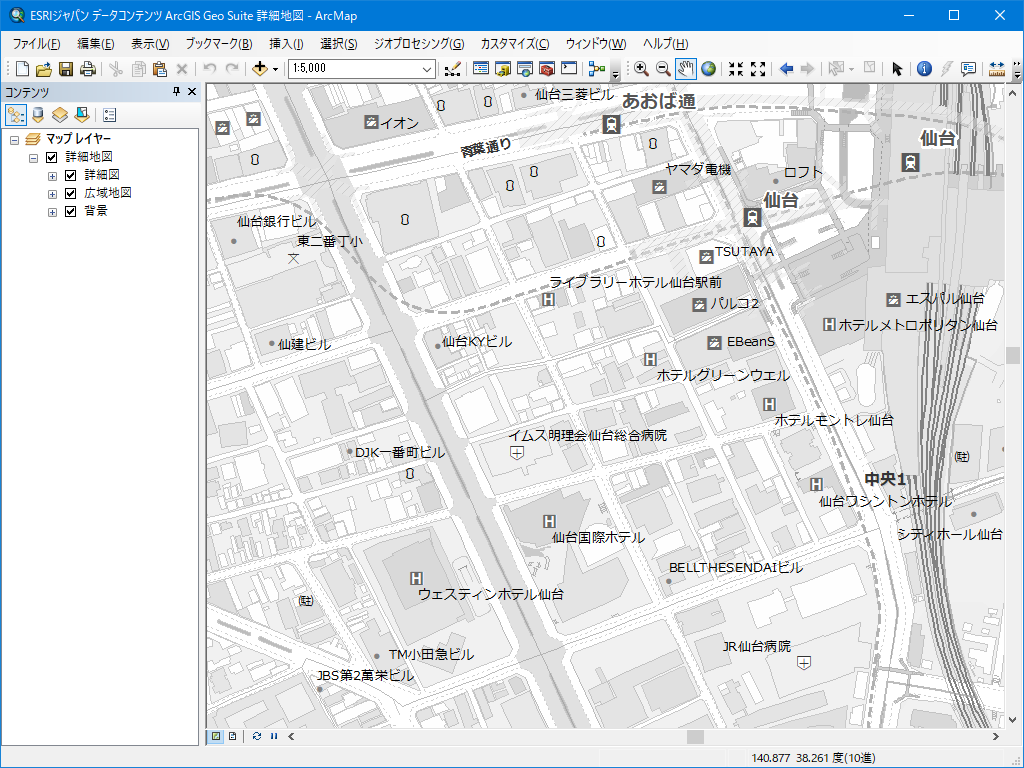Hide the 背景 layer via checkbox

point(71,212)
